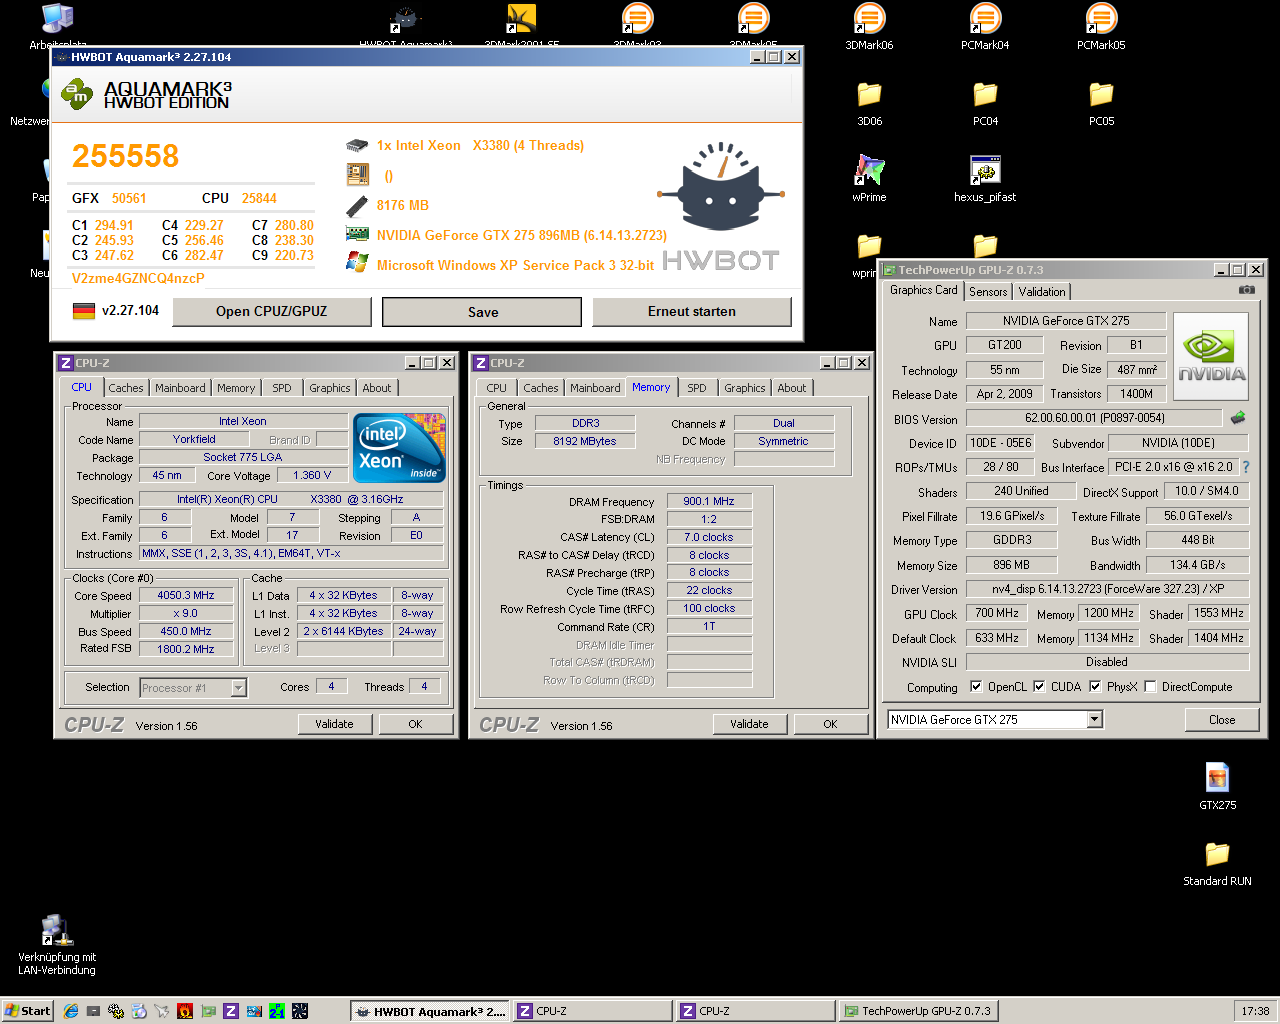Viewport: 1280px width, 1024px height.
Task: Activate TechPowerUp GPU-Z taskbar button
Action: (x=918, y=1011)
